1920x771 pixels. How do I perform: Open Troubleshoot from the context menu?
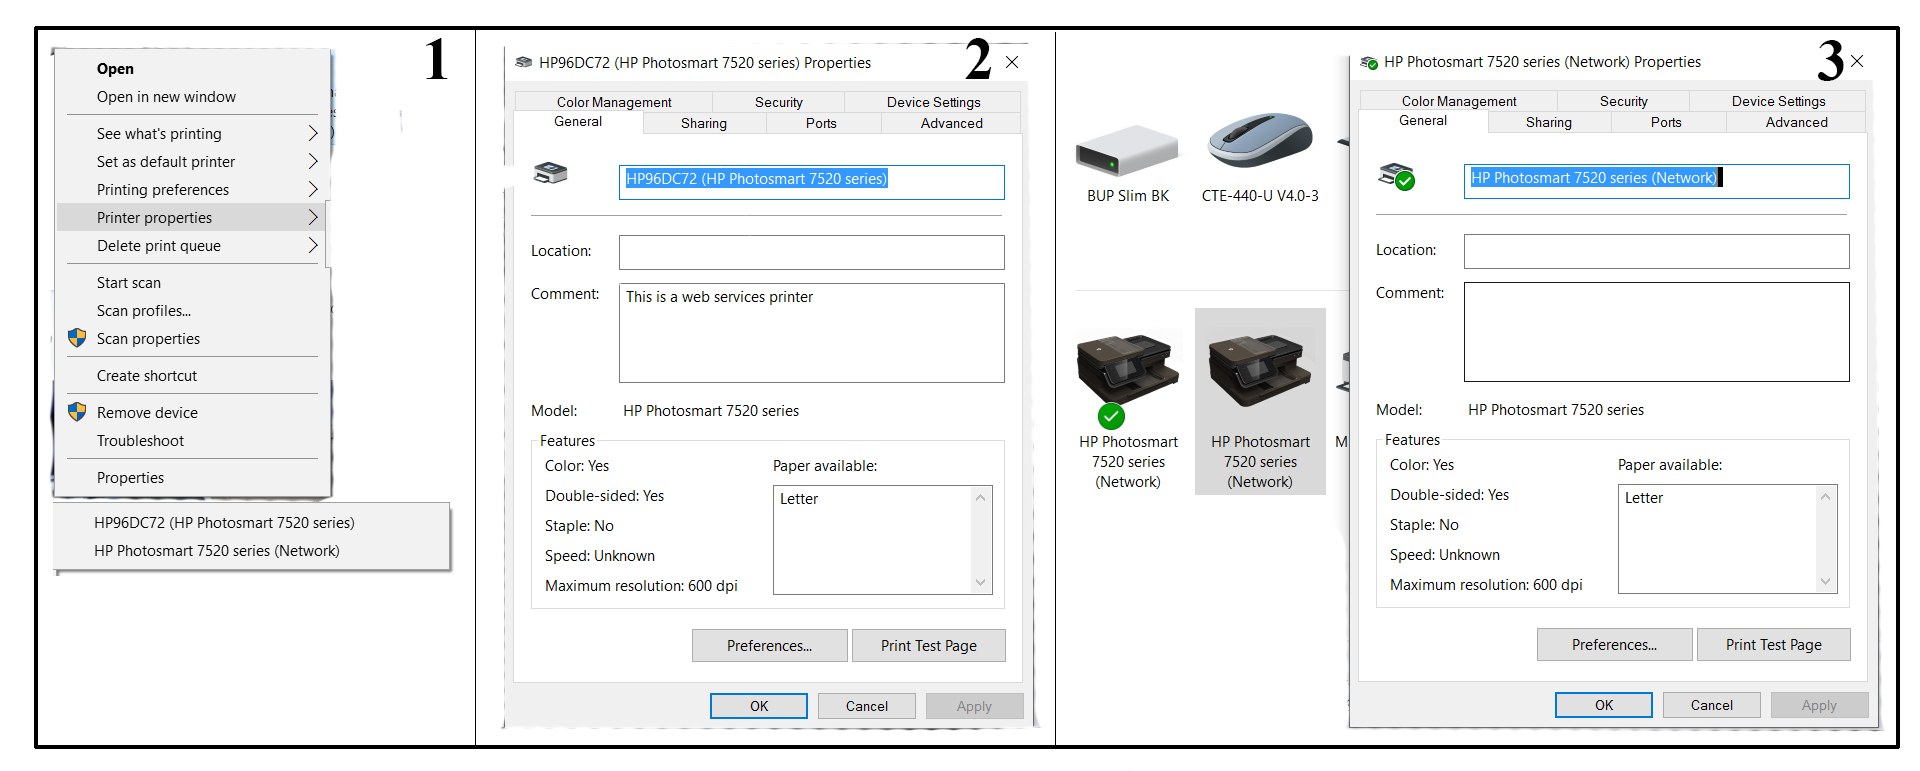140,440
